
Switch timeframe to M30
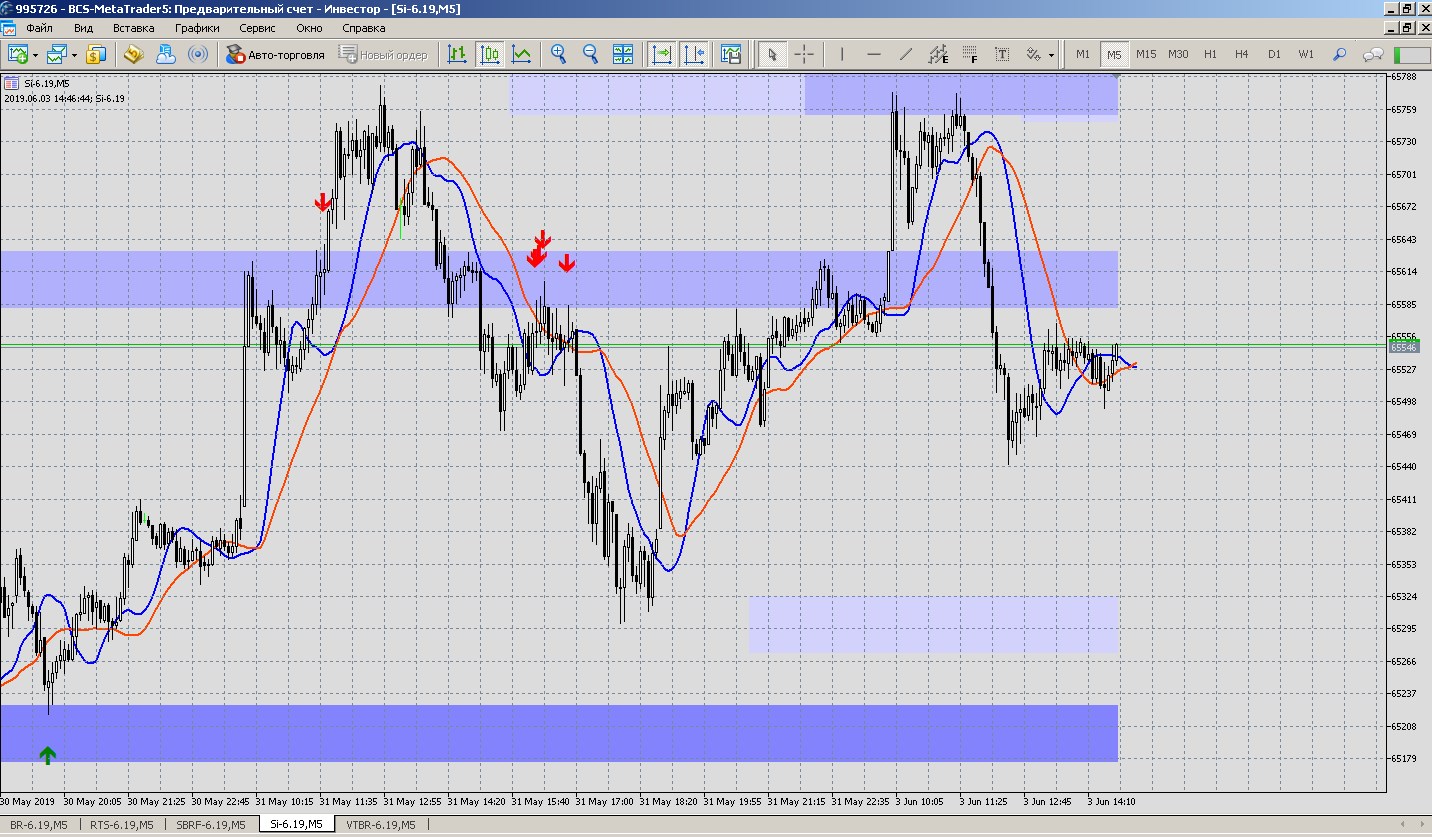click(1178, 54)
